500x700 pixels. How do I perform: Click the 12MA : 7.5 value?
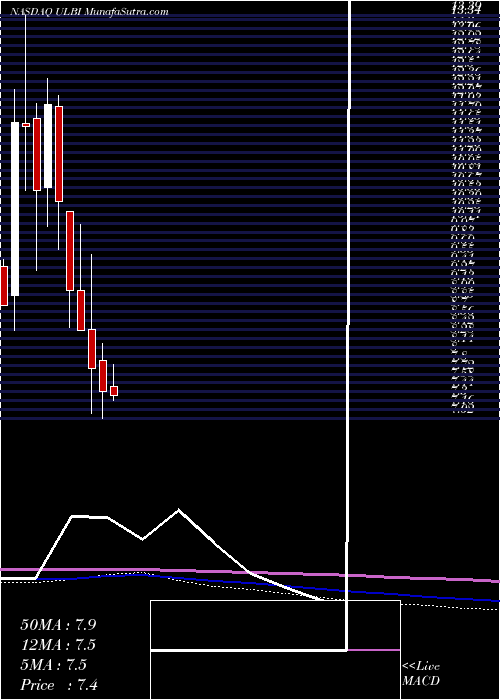coord(58,645)
